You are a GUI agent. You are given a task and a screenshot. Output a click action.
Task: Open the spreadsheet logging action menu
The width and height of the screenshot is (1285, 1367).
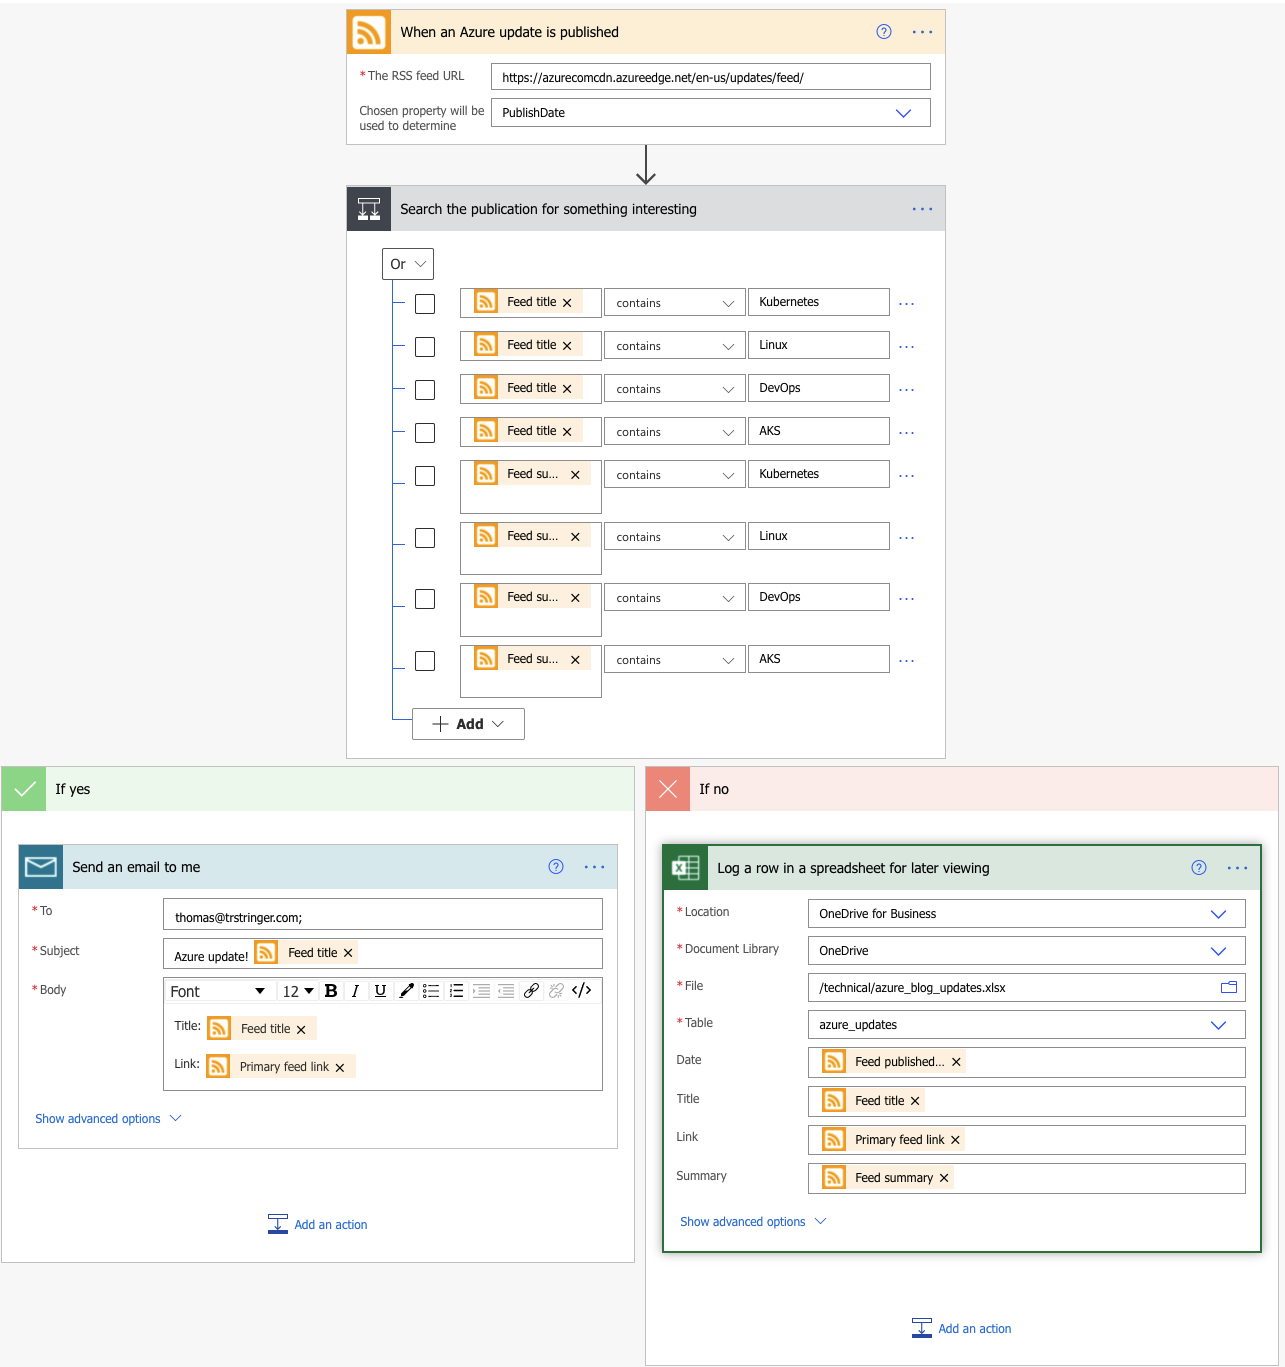(1237, 868)
